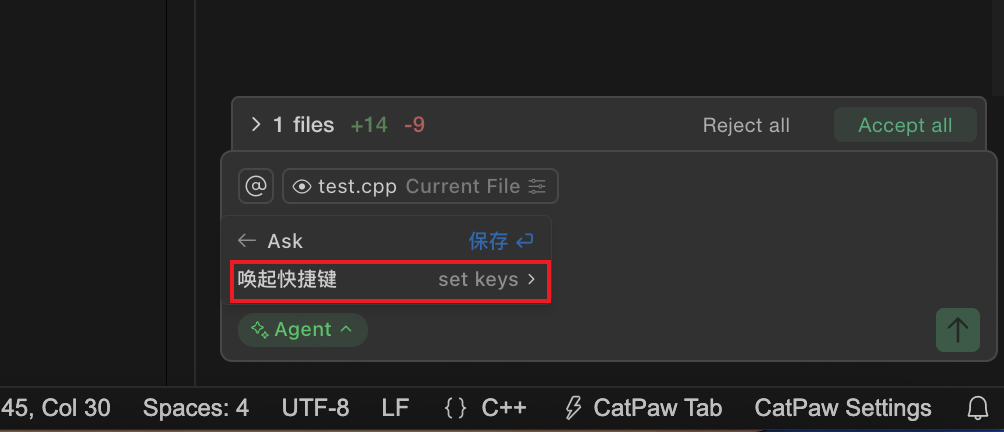Open the Spaces: 4 indentation setting
This screenshot has width=1004, height=432.
coord(196,408)
